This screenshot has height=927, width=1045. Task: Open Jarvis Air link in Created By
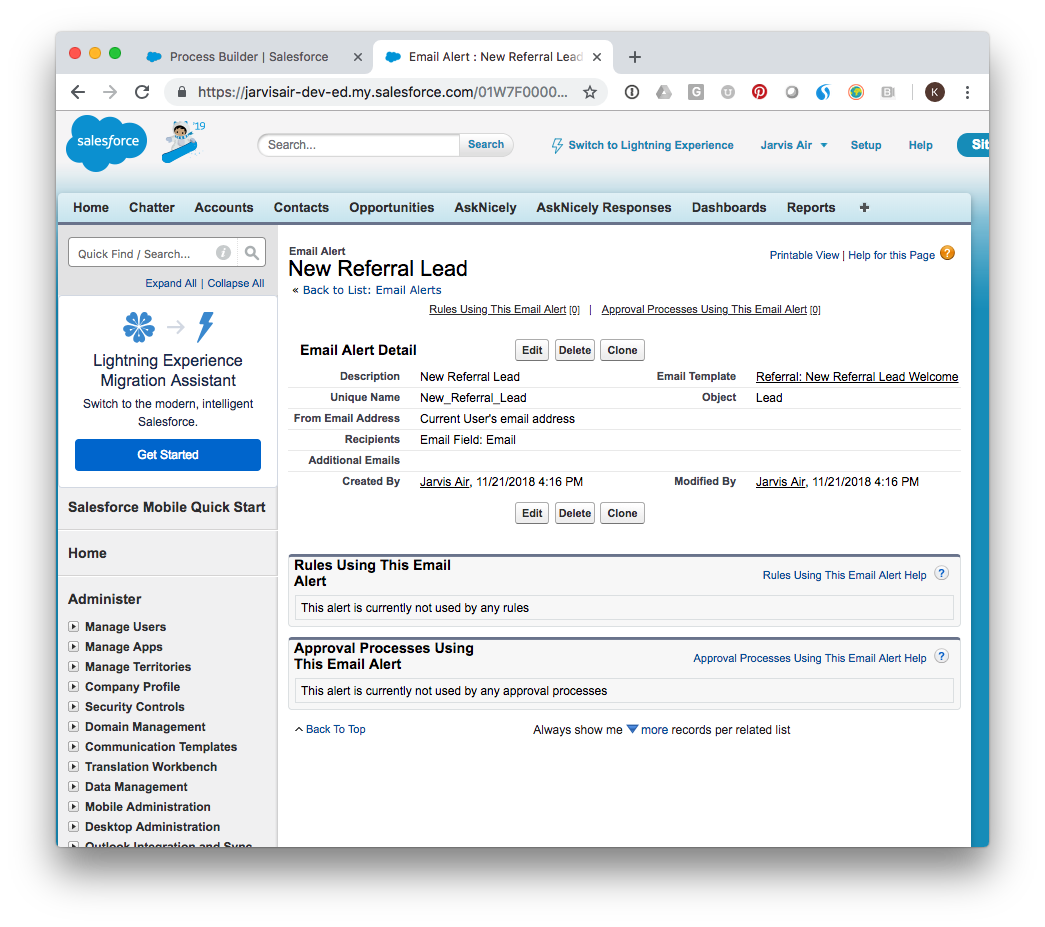click(445, 482)
